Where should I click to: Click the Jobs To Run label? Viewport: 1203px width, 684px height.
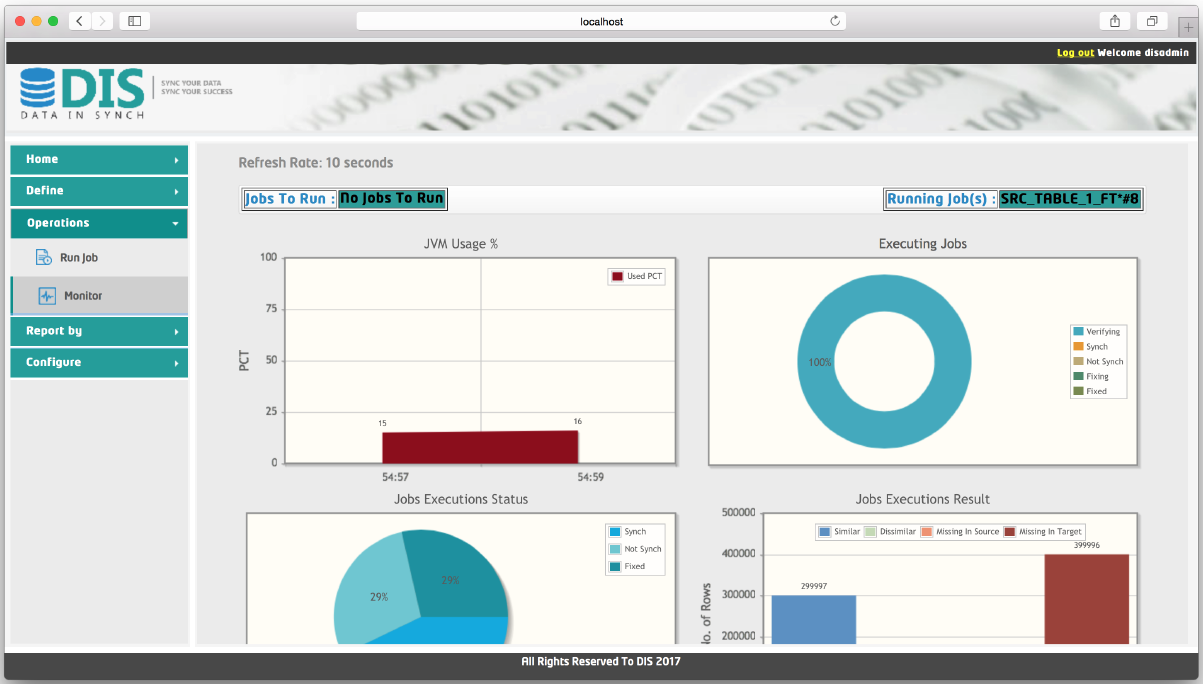(x=290, y=199)
